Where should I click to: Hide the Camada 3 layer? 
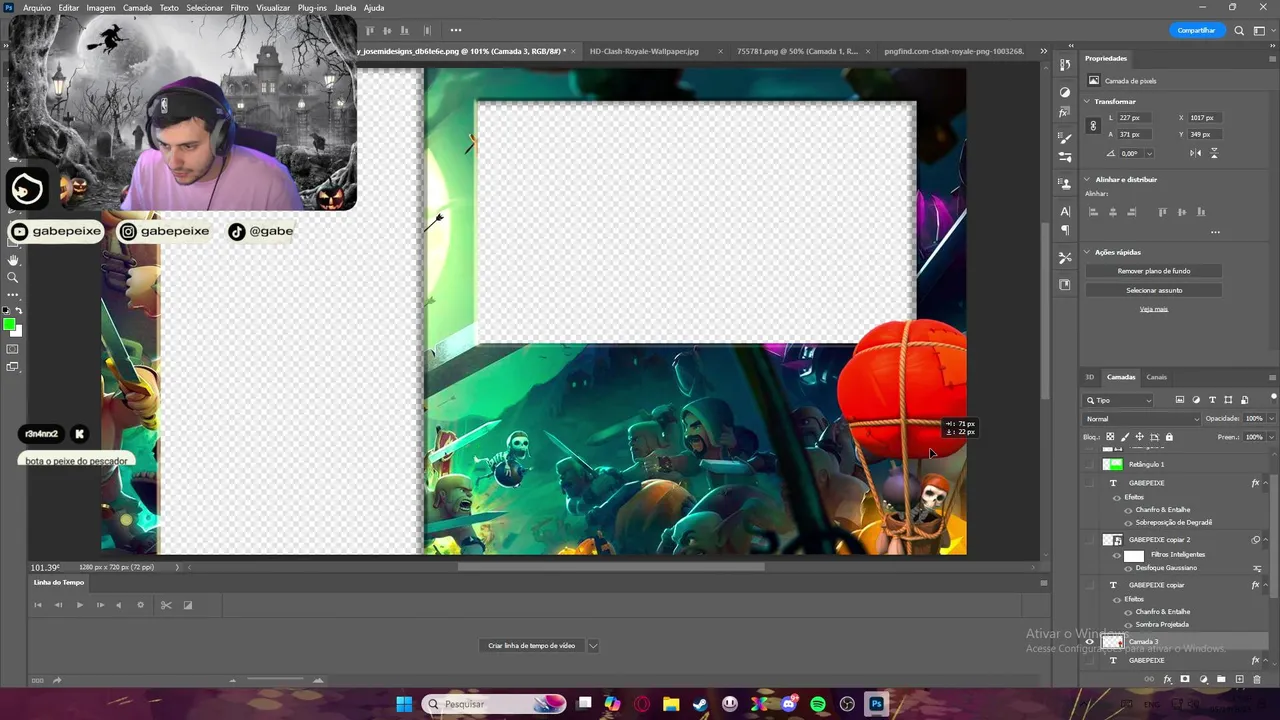pyautogui.click(x=1090, y=642)
